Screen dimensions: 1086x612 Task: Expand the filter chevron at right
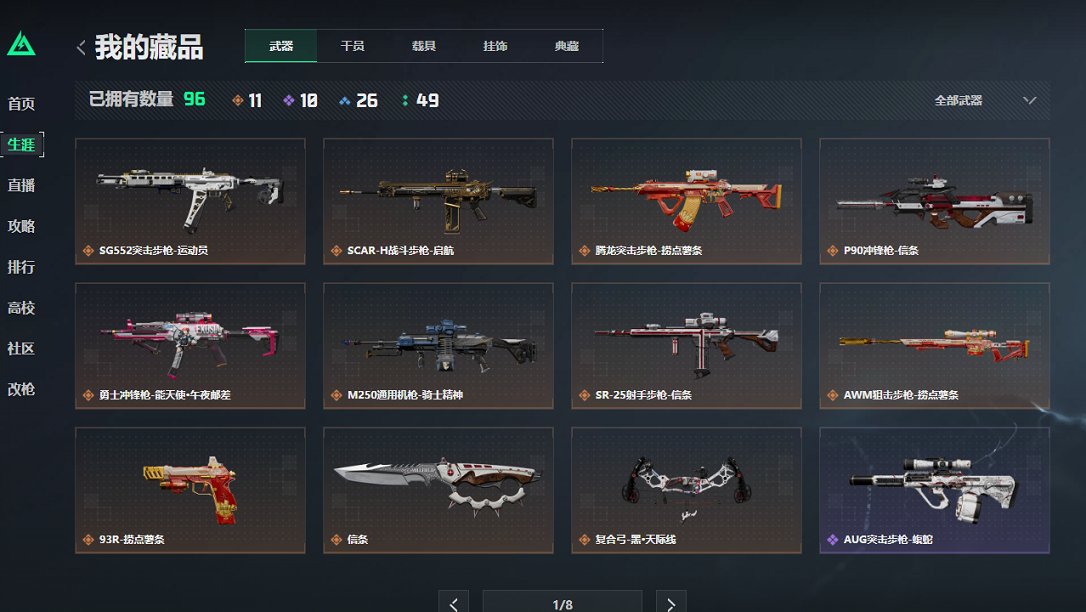coord(1030,100)
